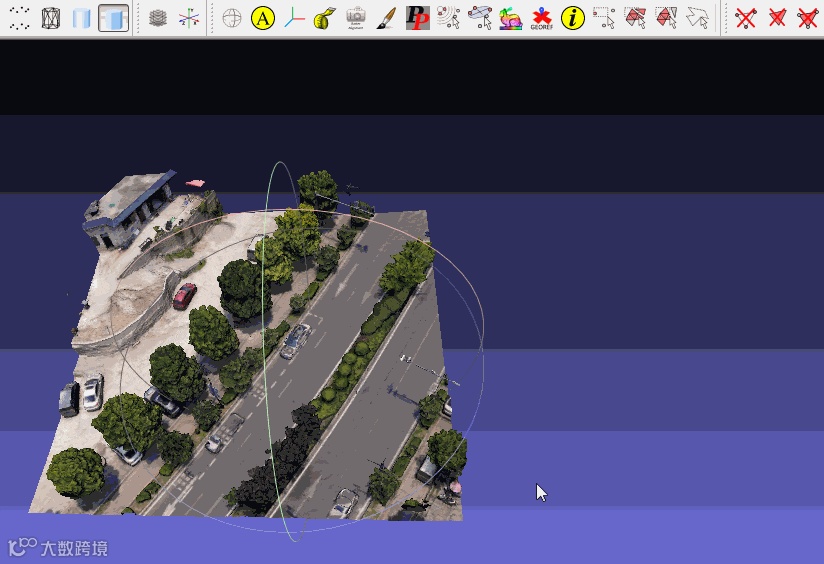
Task: Open the PP pick points tool
Action: click(x=418, y=18)
